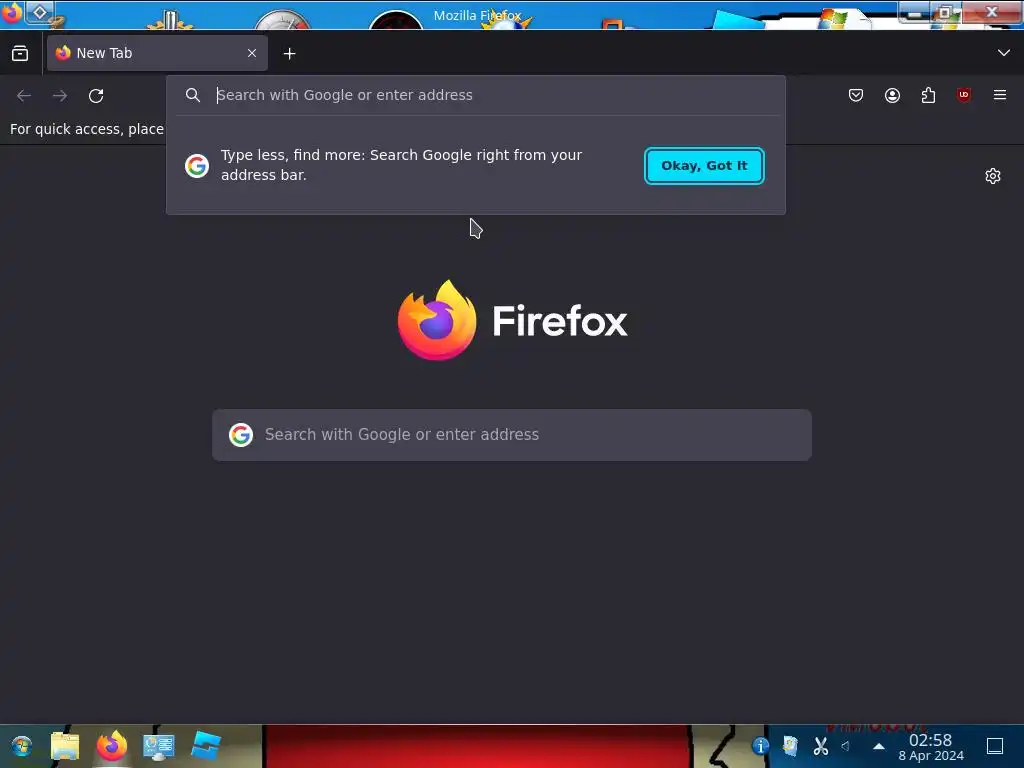Viewport: 1024px width, 768px height.
Task: Focus the new tab page search box
Action: (512, 435)
